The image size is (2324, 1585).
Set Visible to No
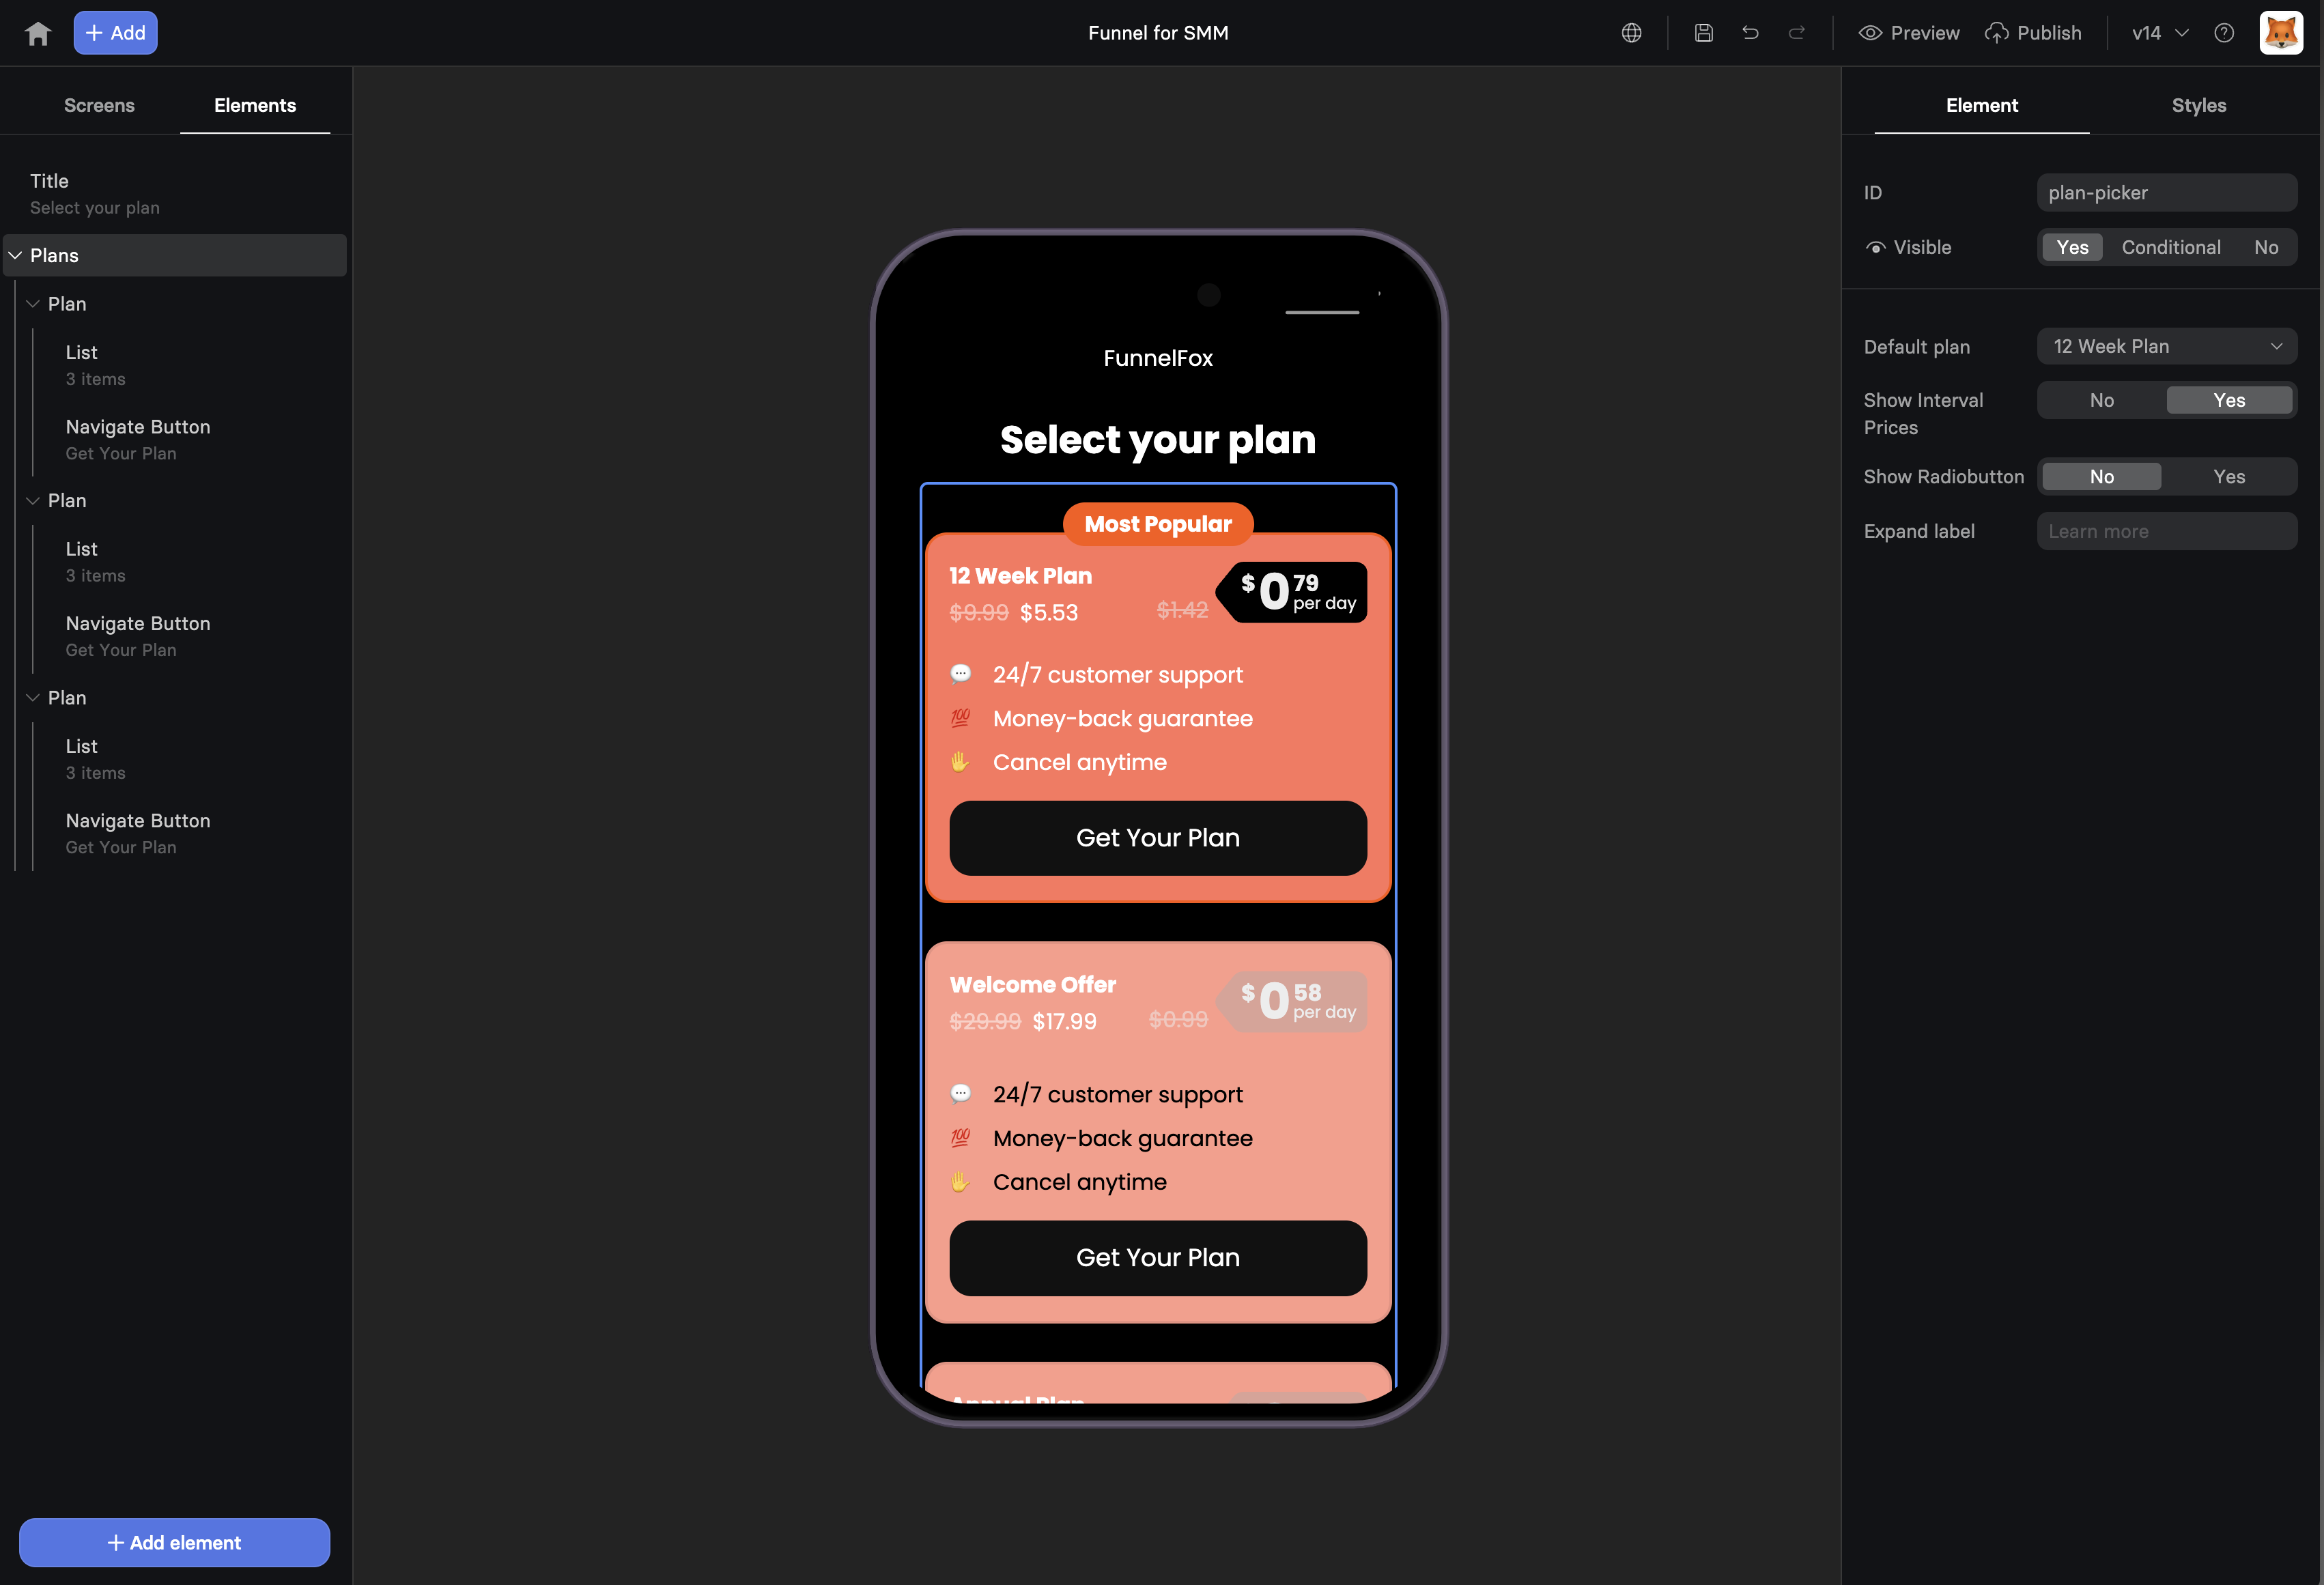(x=2266, y=248)
